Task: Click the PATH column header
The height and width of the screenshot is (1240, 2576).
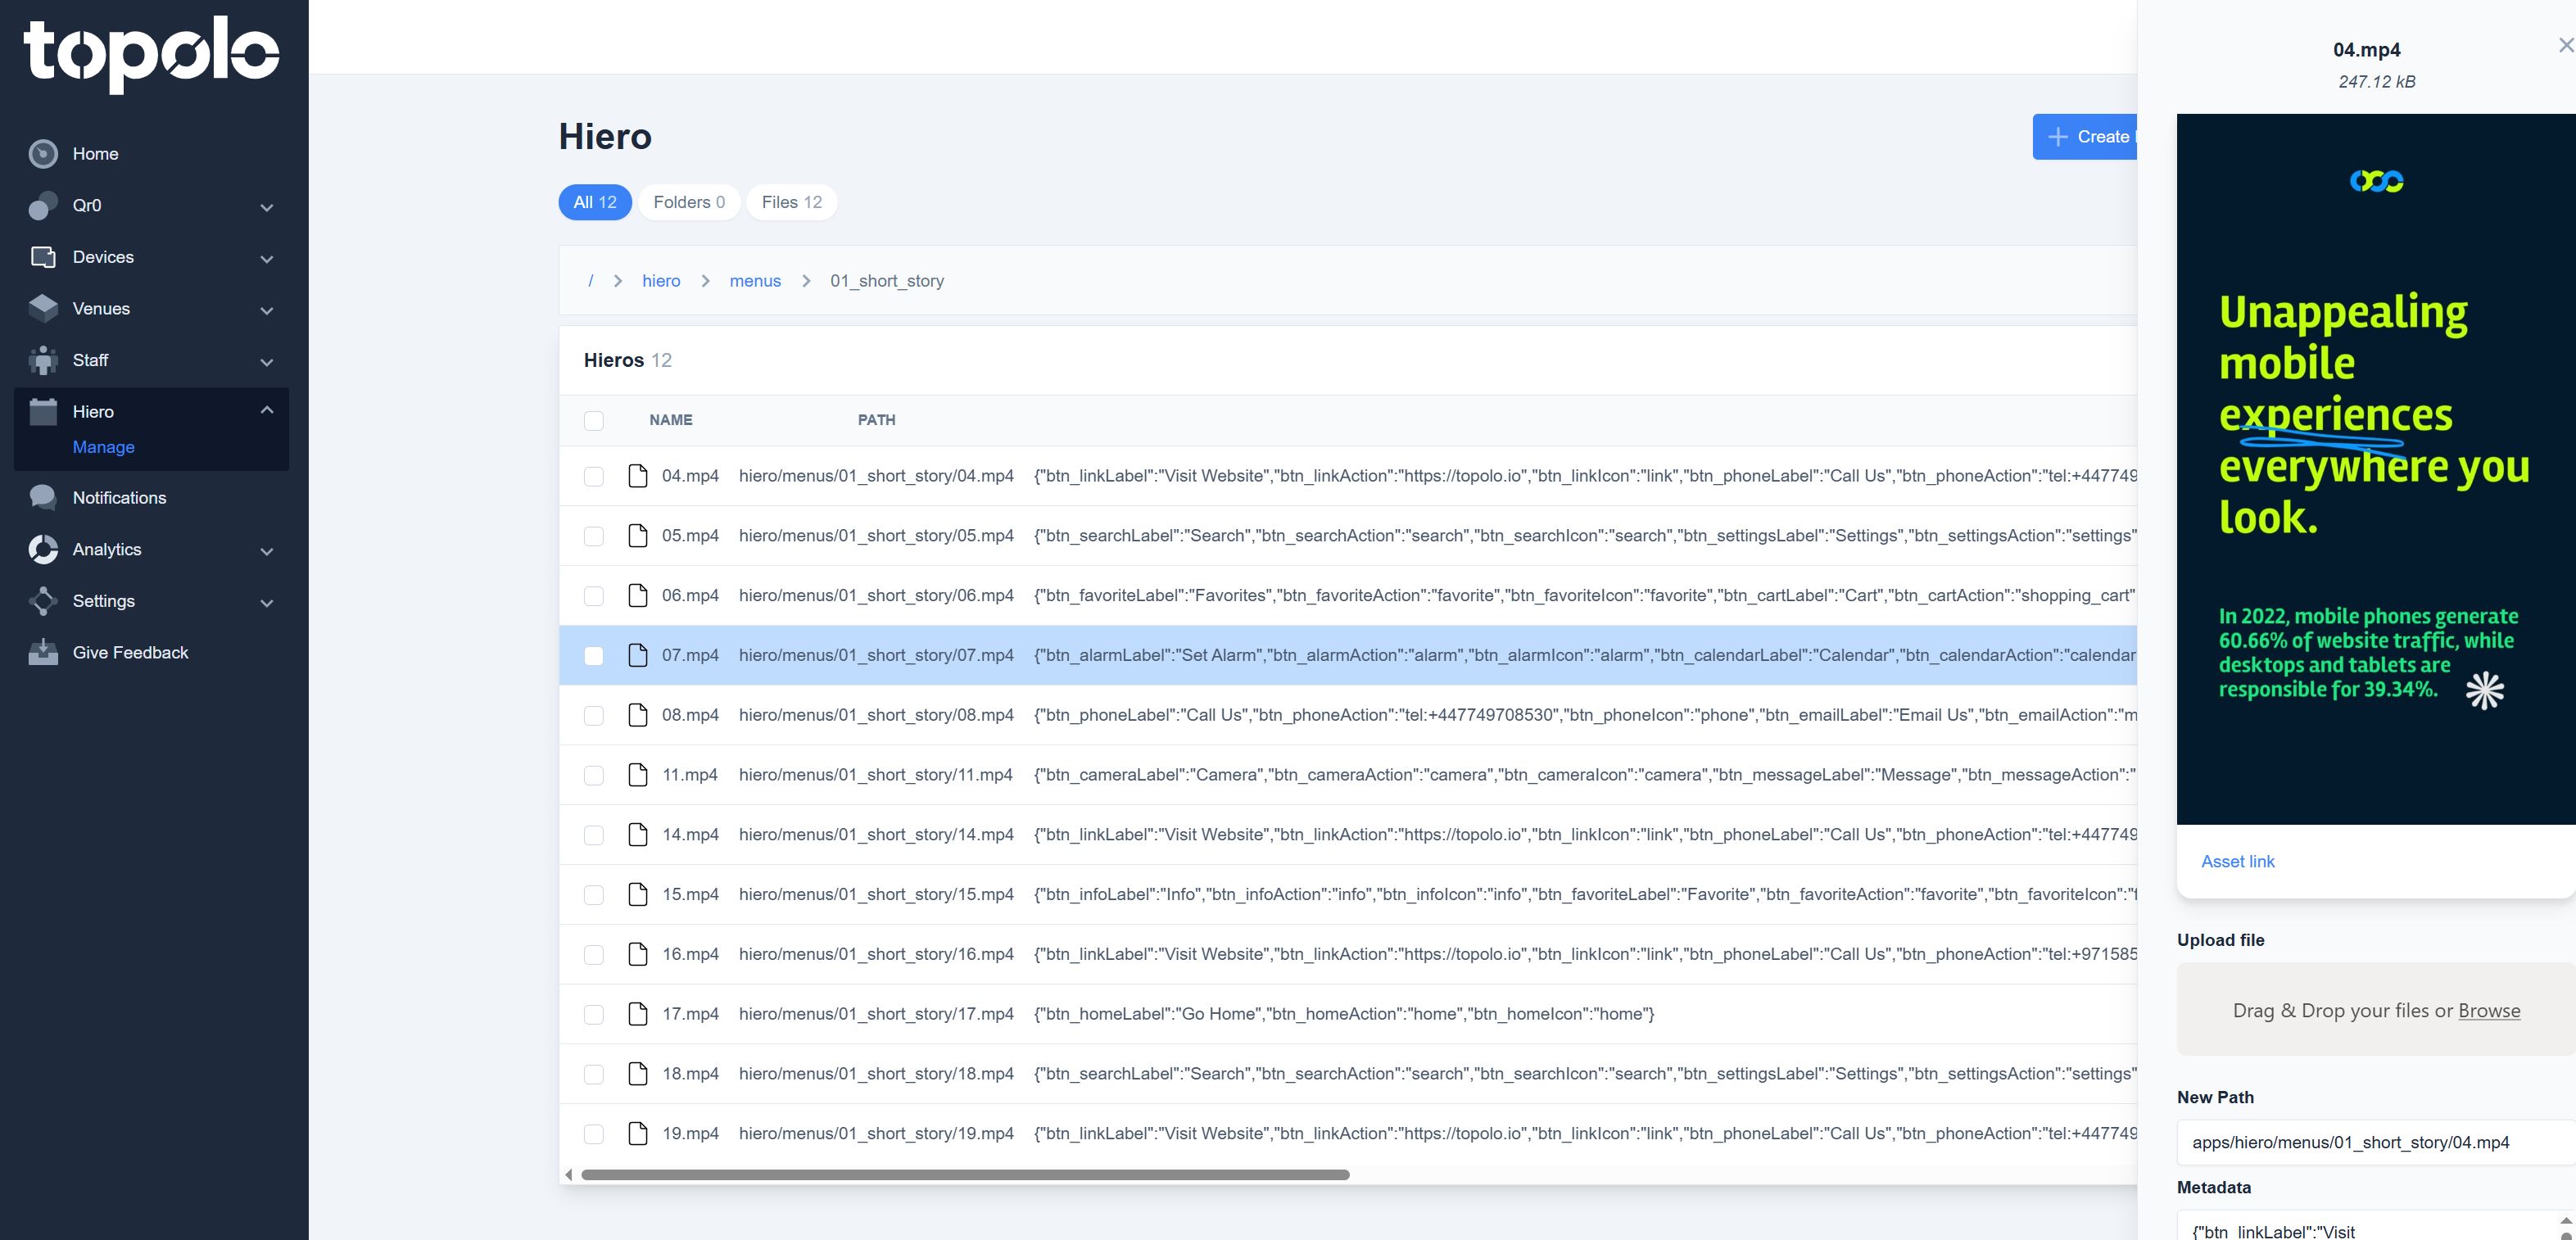Action: coord(876,420)
